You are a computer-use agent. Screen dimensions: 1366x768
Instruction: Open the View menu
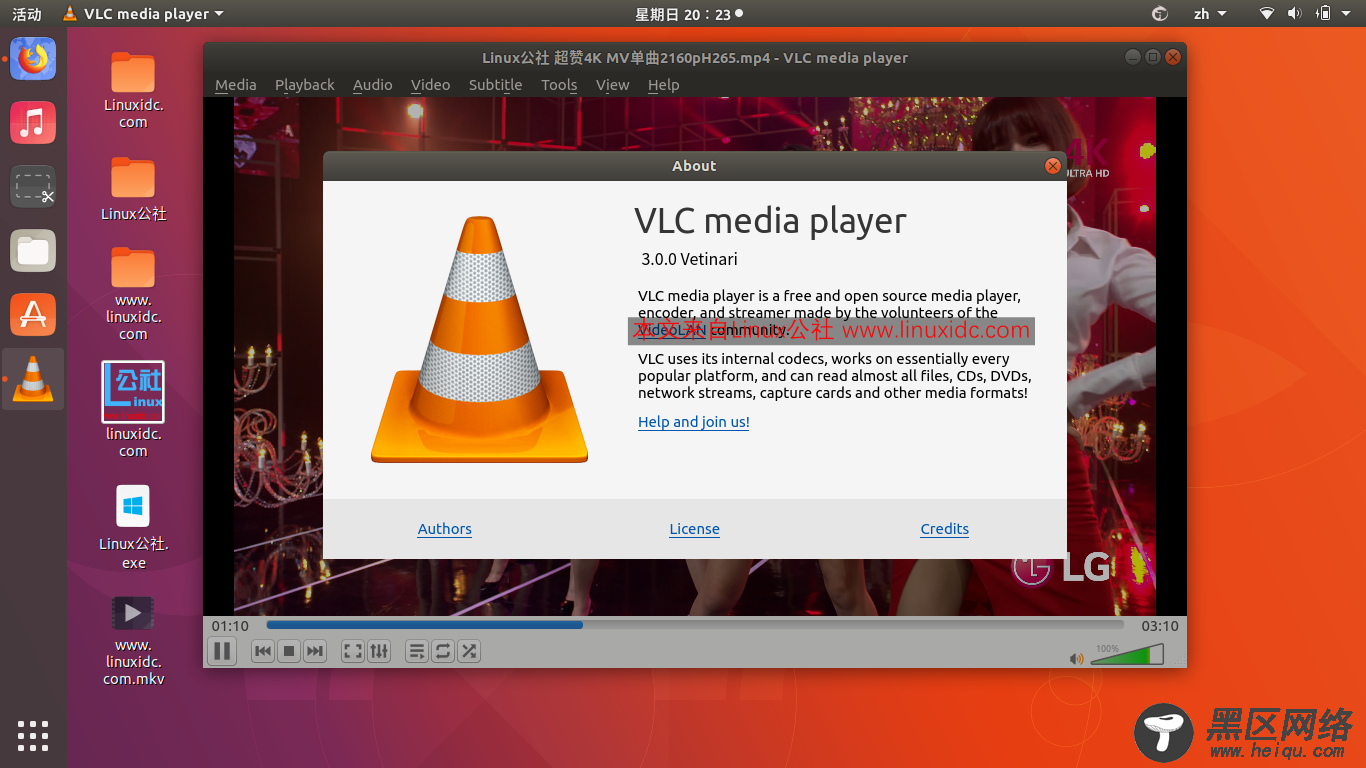pyautogui.click(x=612, y=85)
